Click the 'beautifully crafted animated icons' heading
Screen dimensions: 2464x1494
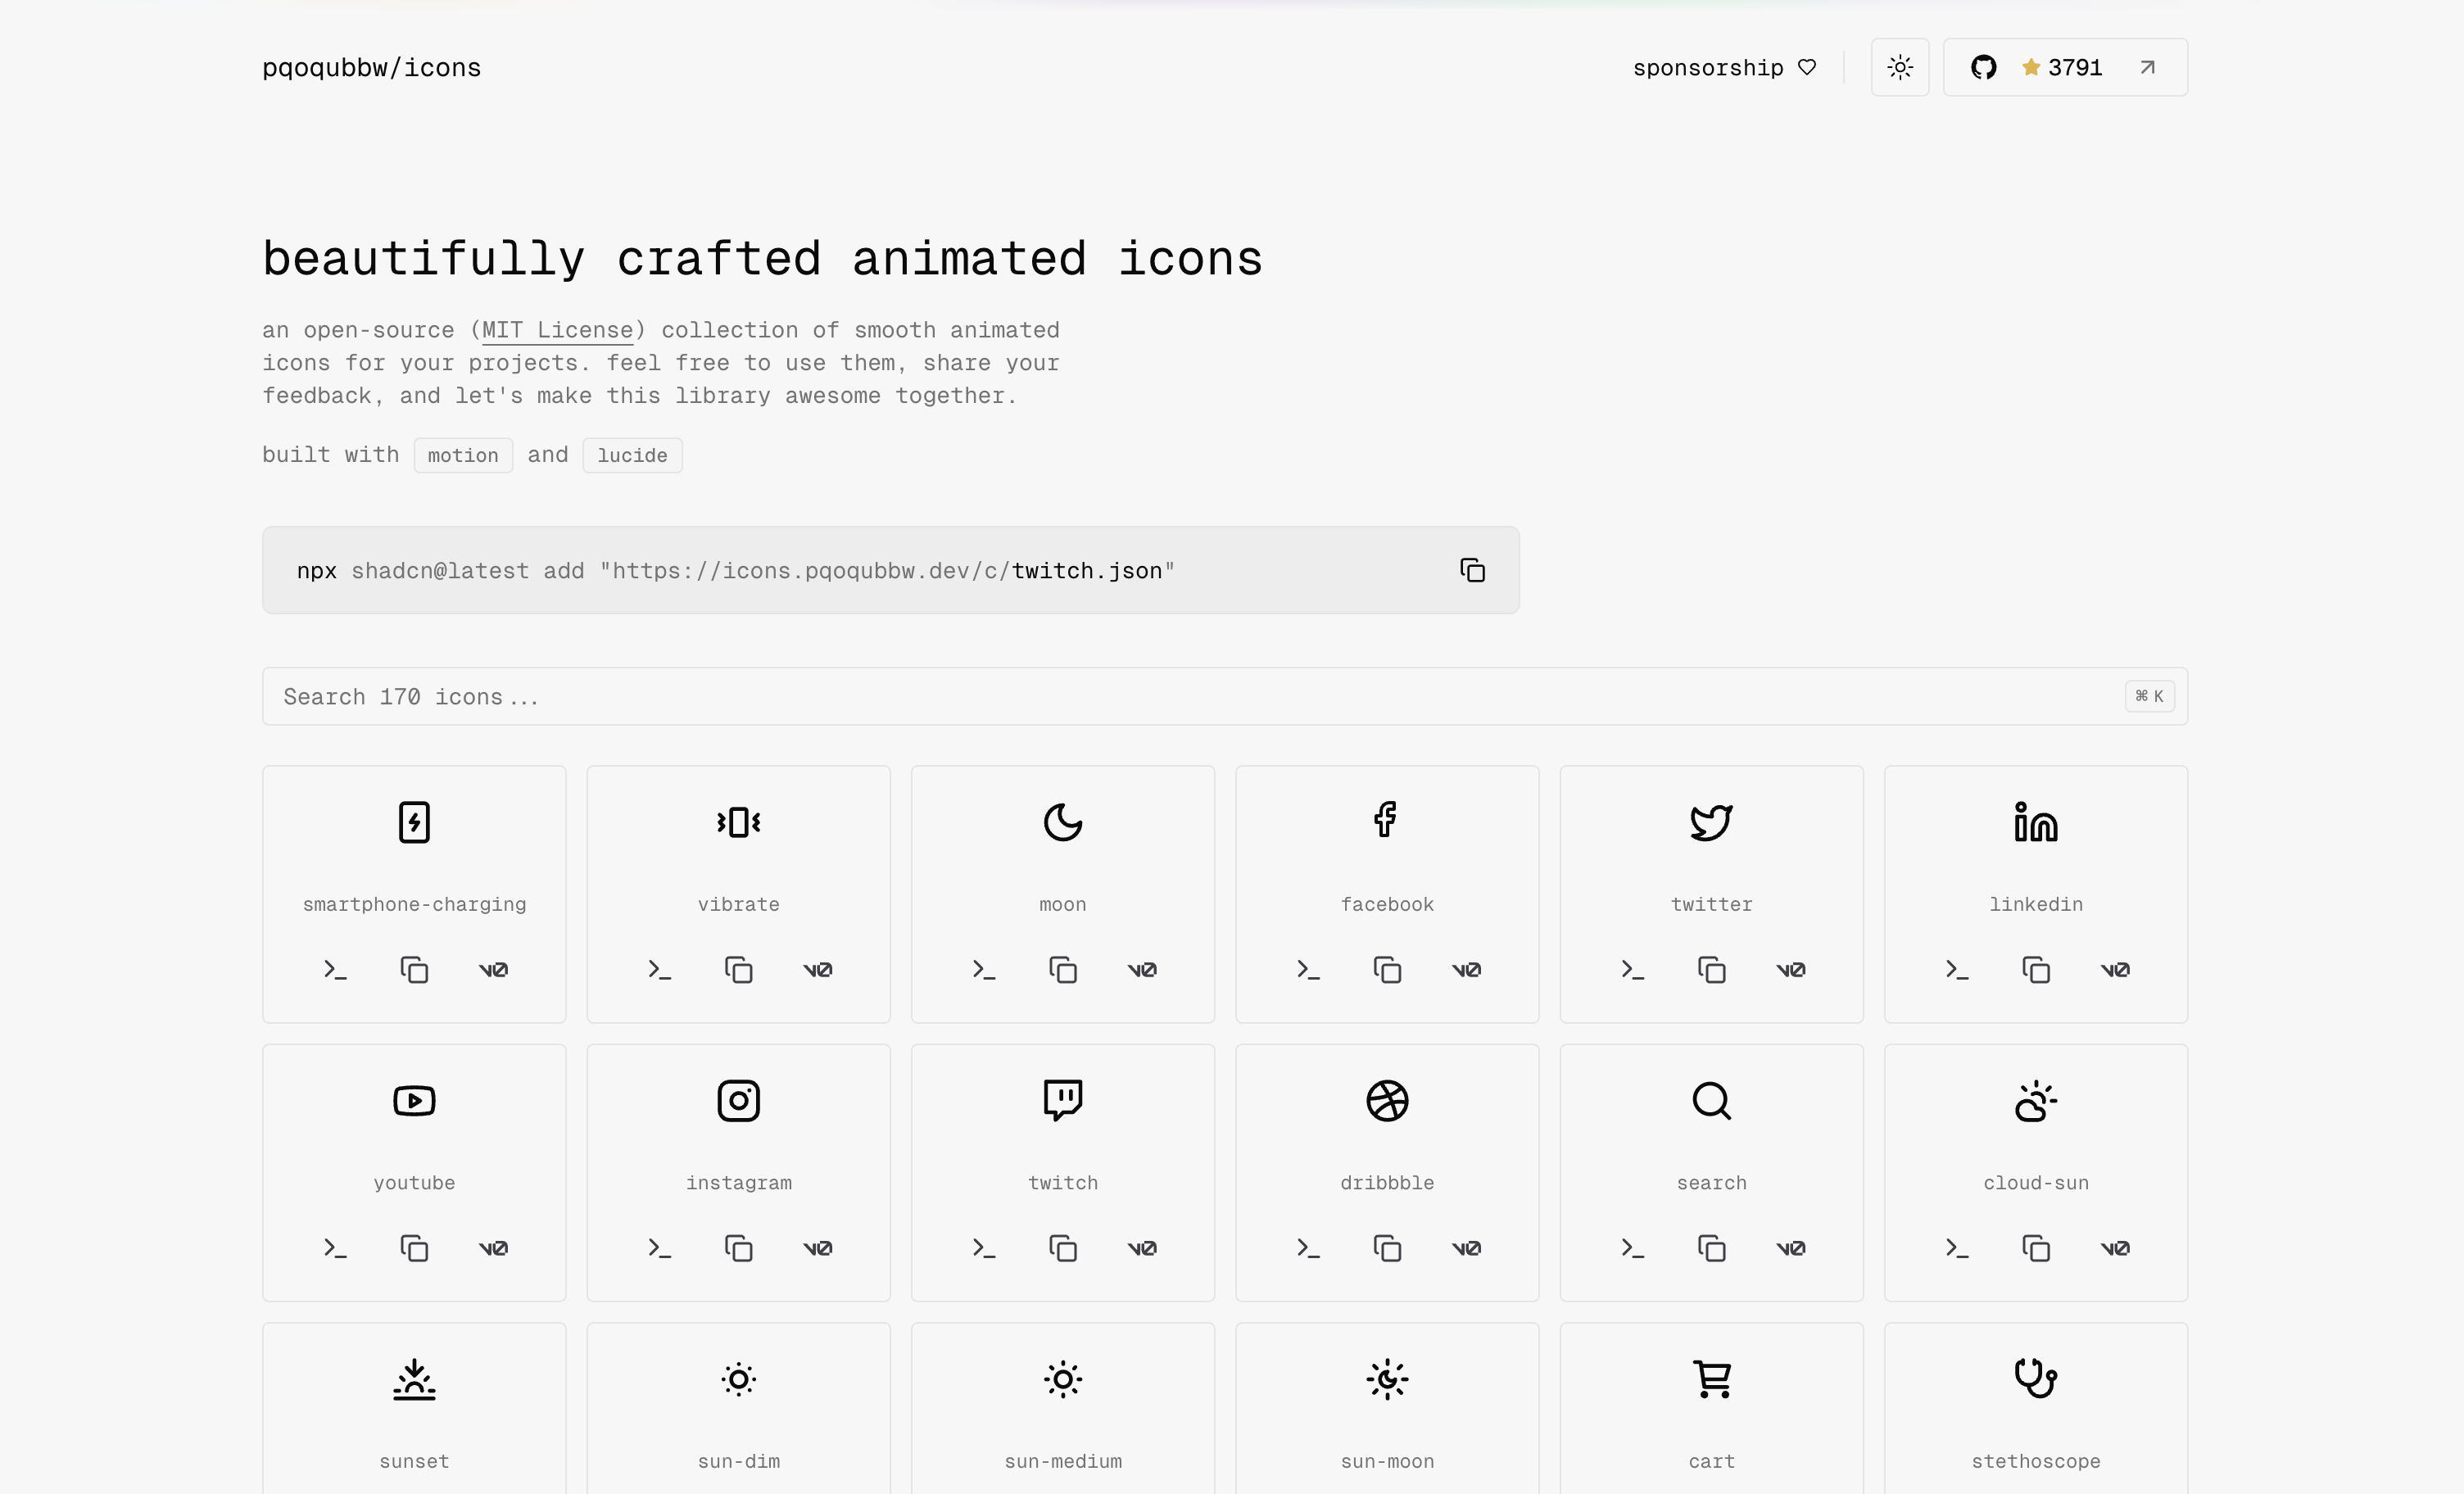(x=762, y=258)
